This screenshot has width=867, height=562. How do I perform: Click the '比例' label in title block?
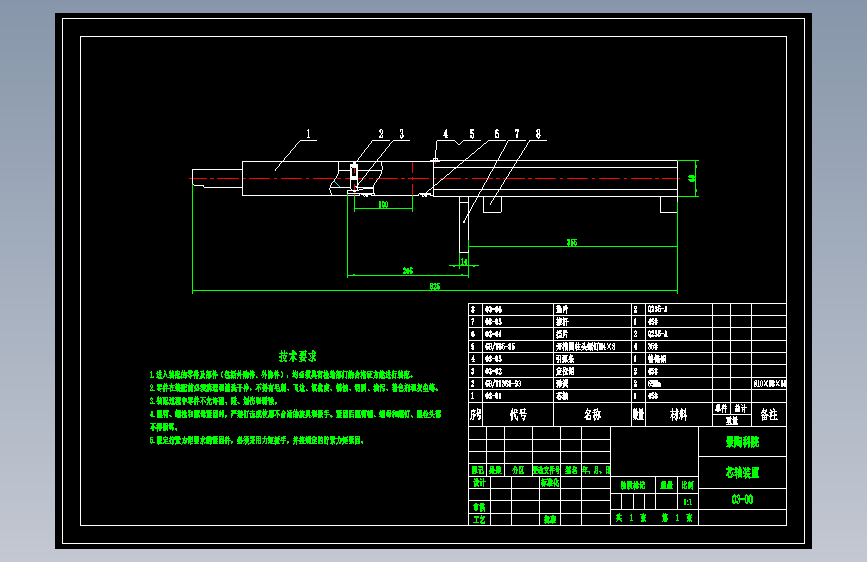(688, 485)
